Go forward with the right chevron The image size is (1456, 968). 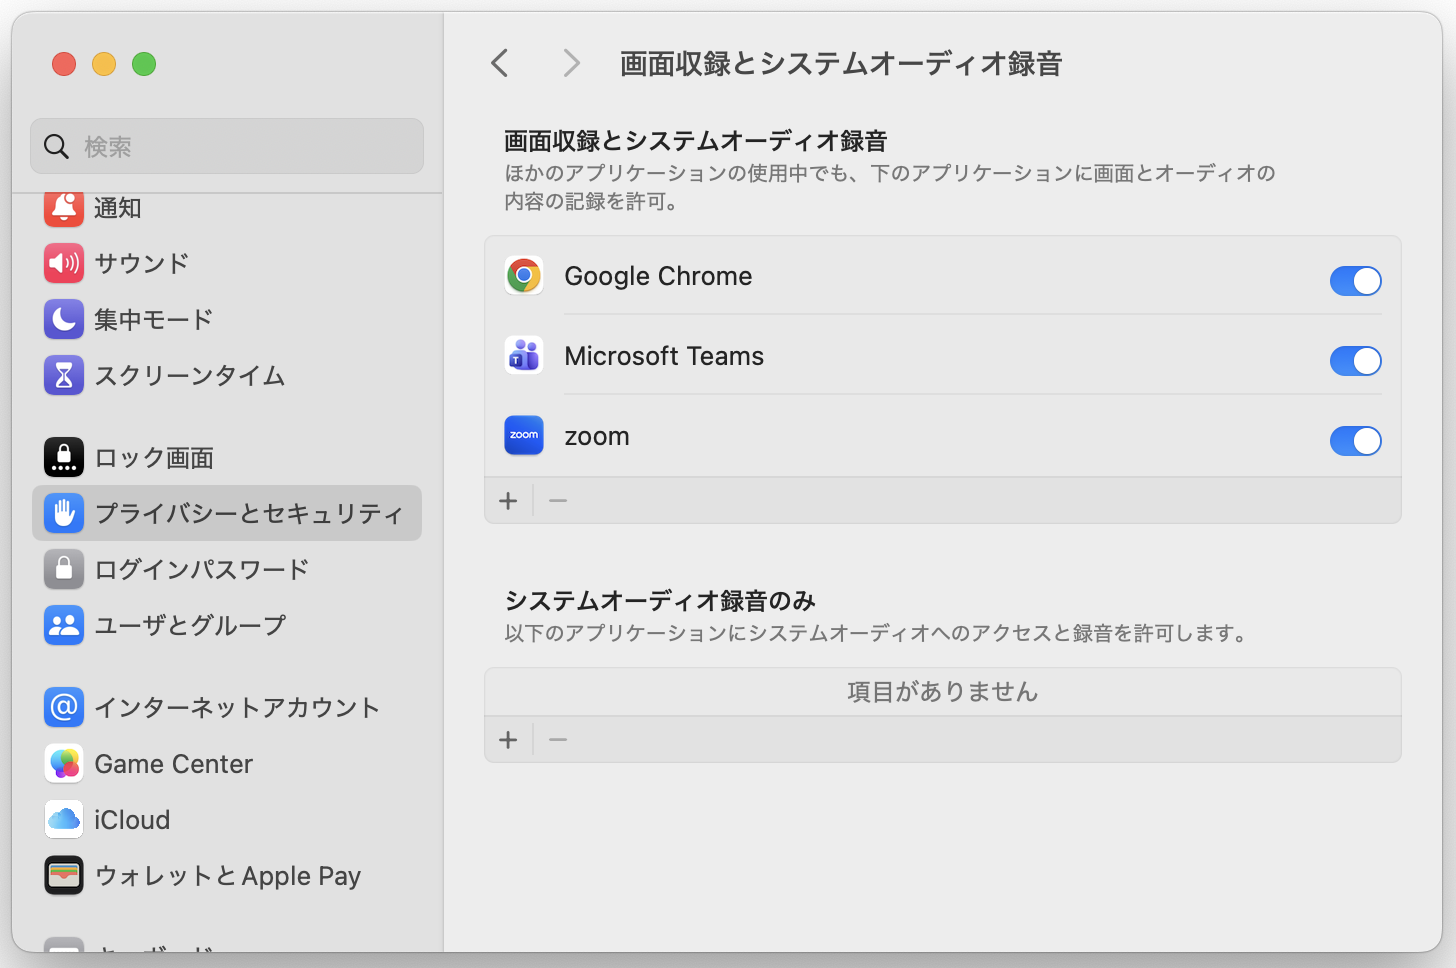coord(571,63)
